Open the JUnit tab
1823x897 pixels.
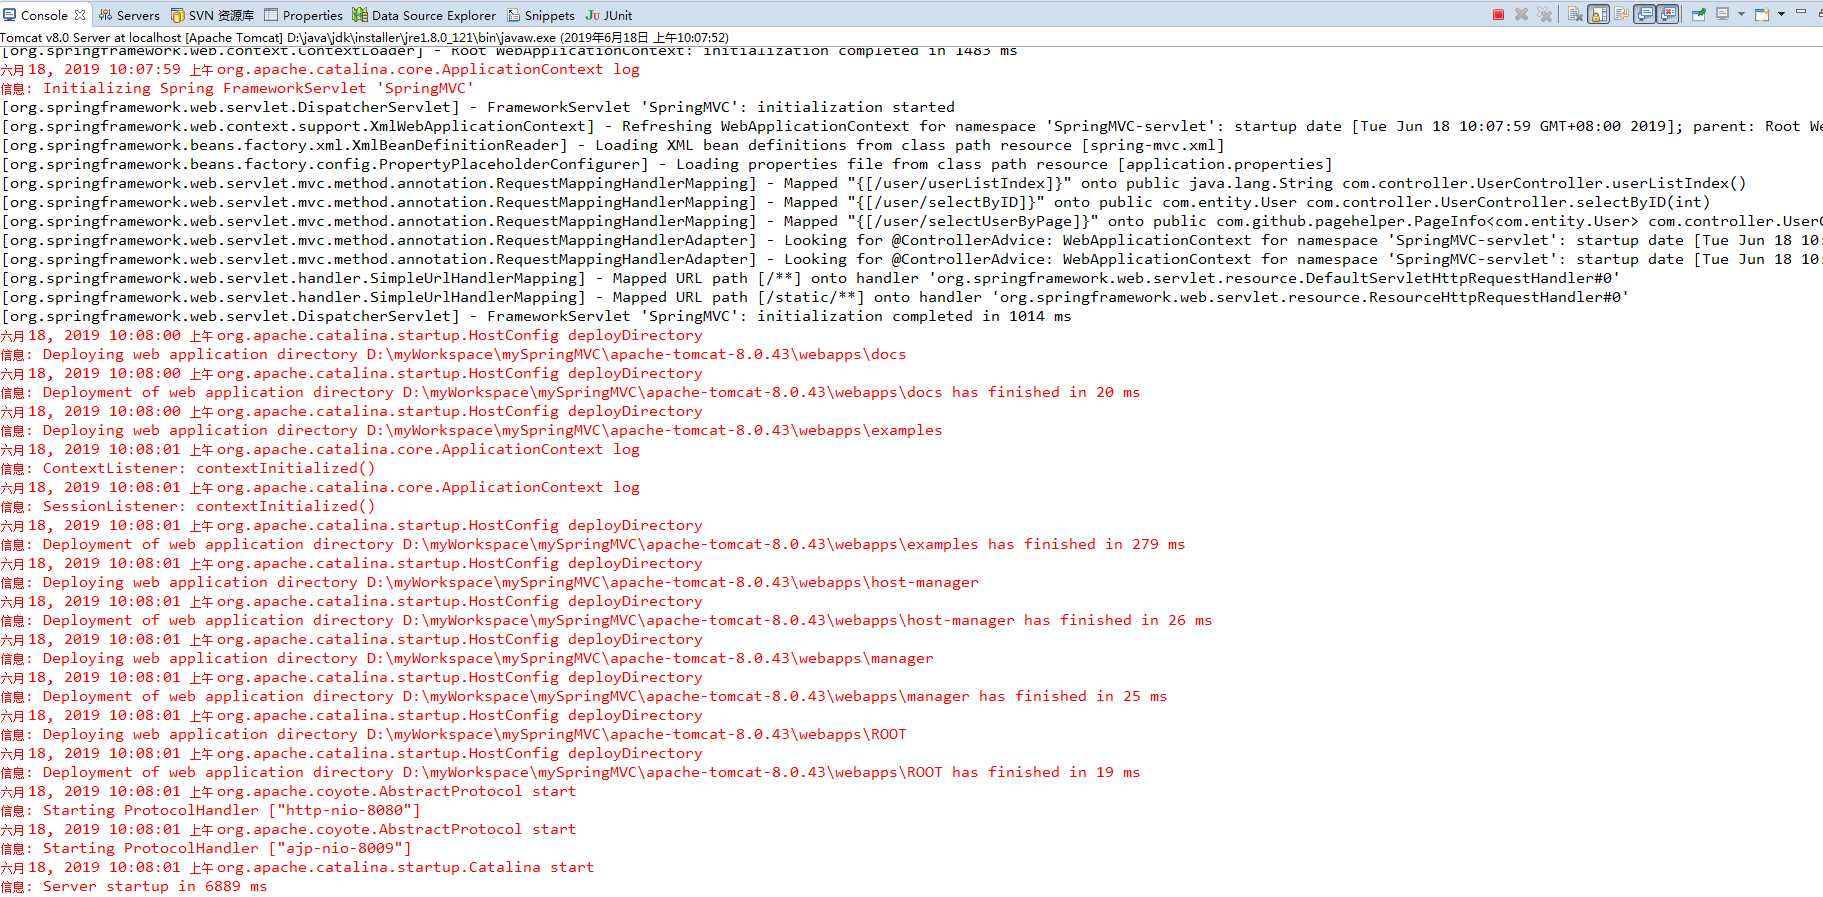pyautogui.click(x=609, y=15)
